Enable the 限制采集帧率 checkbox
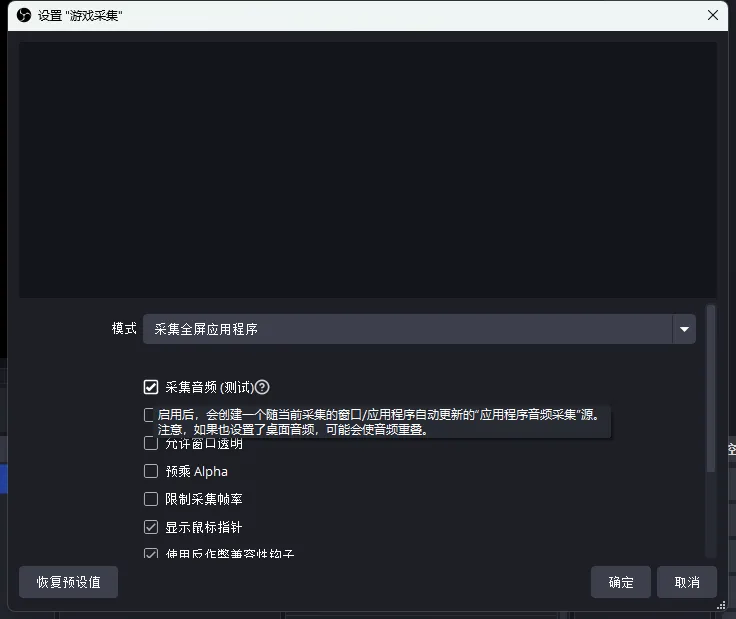This screenshot has height=619, width=736. pyautogui.click(x=151, y=499)
